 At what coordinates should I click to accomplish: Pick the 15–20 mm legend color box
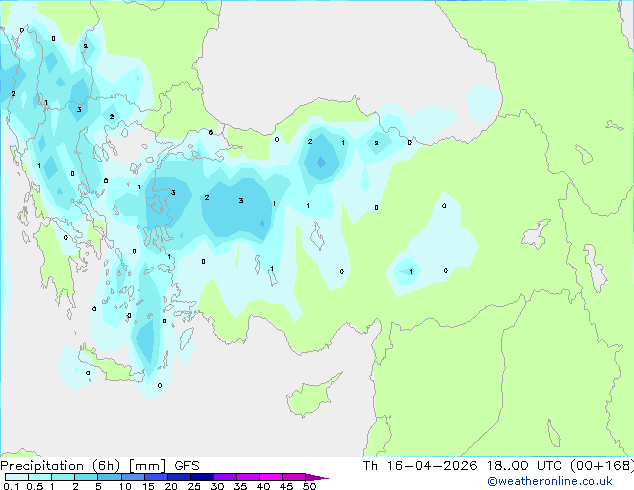155,477
